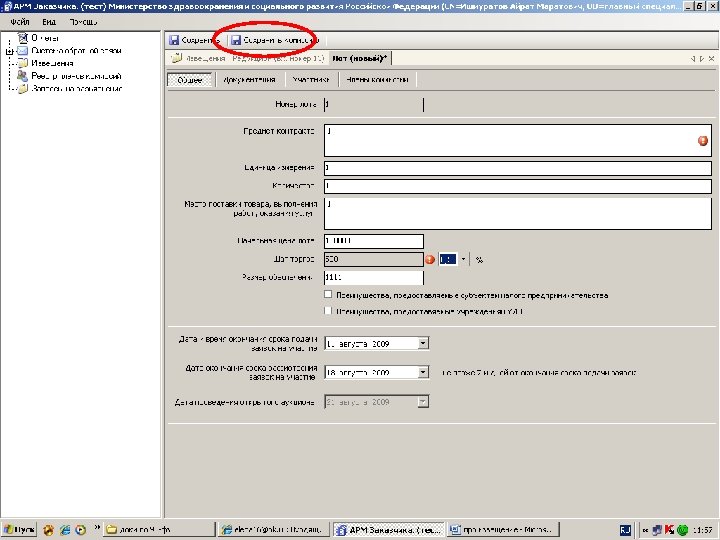Click the Единица измерения input field
This screenshot has height=540, width=720.
(518, 168)
